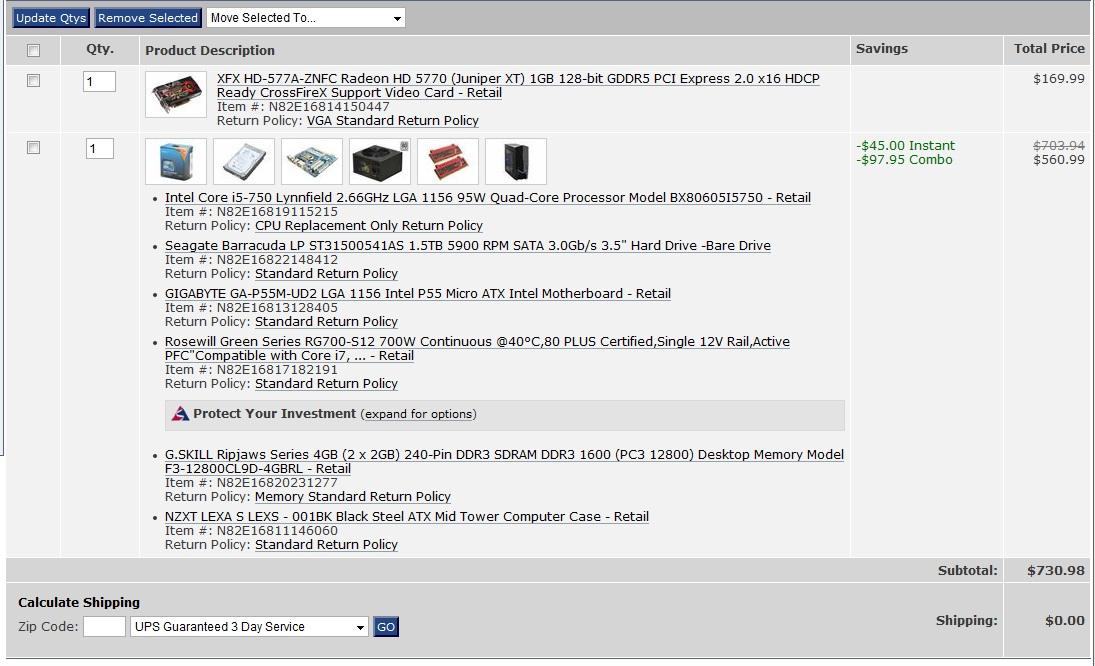Click the $169.99 total price value
This screenshot has height=666, width=1095.
(1059, 79)
